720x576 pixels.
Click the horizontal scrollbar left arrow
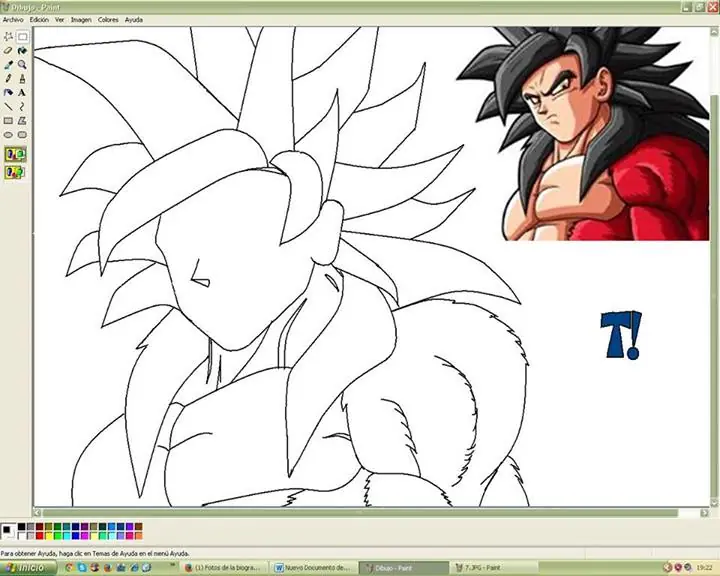37,512
